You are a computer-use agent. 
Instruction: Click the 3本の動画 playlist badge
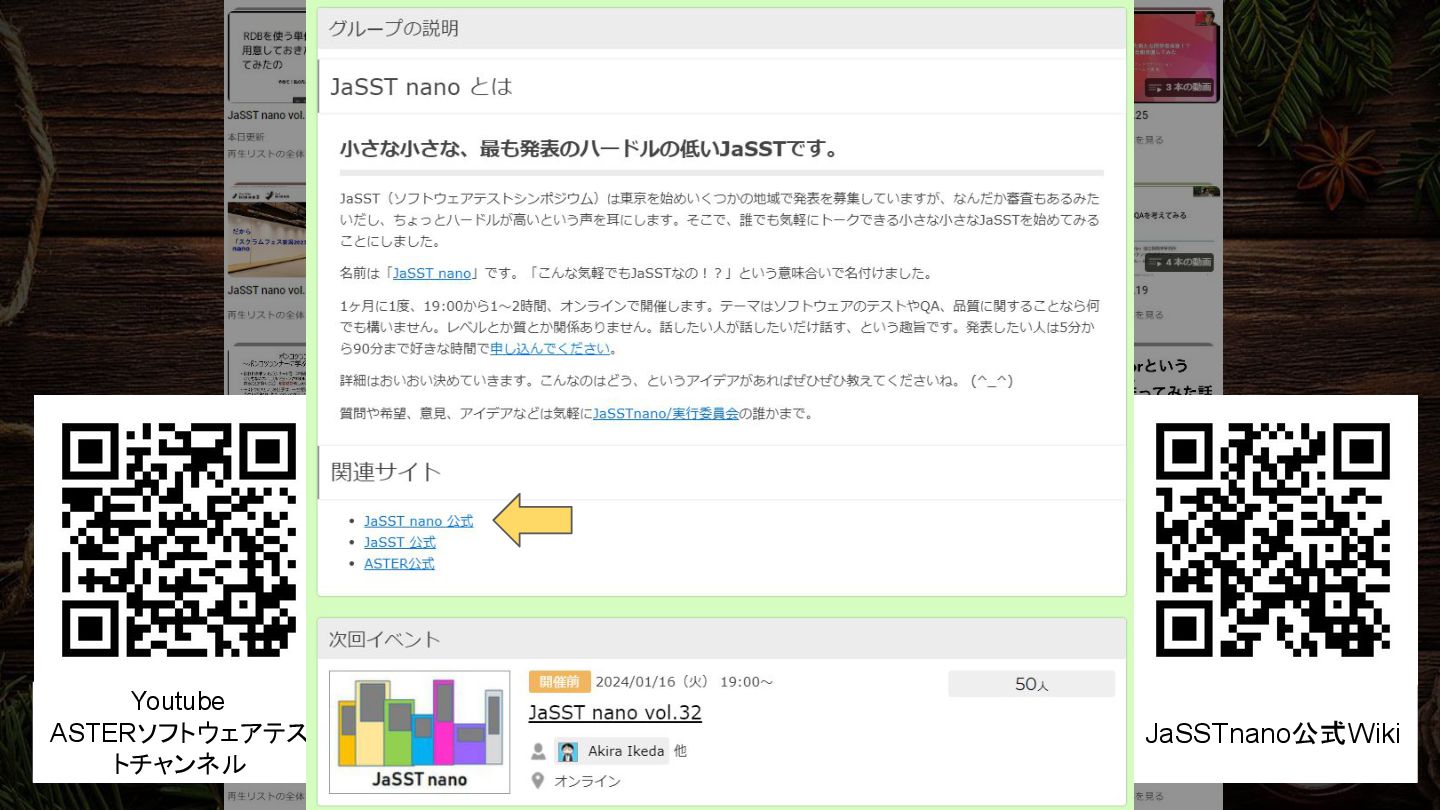pos(1179,87)
